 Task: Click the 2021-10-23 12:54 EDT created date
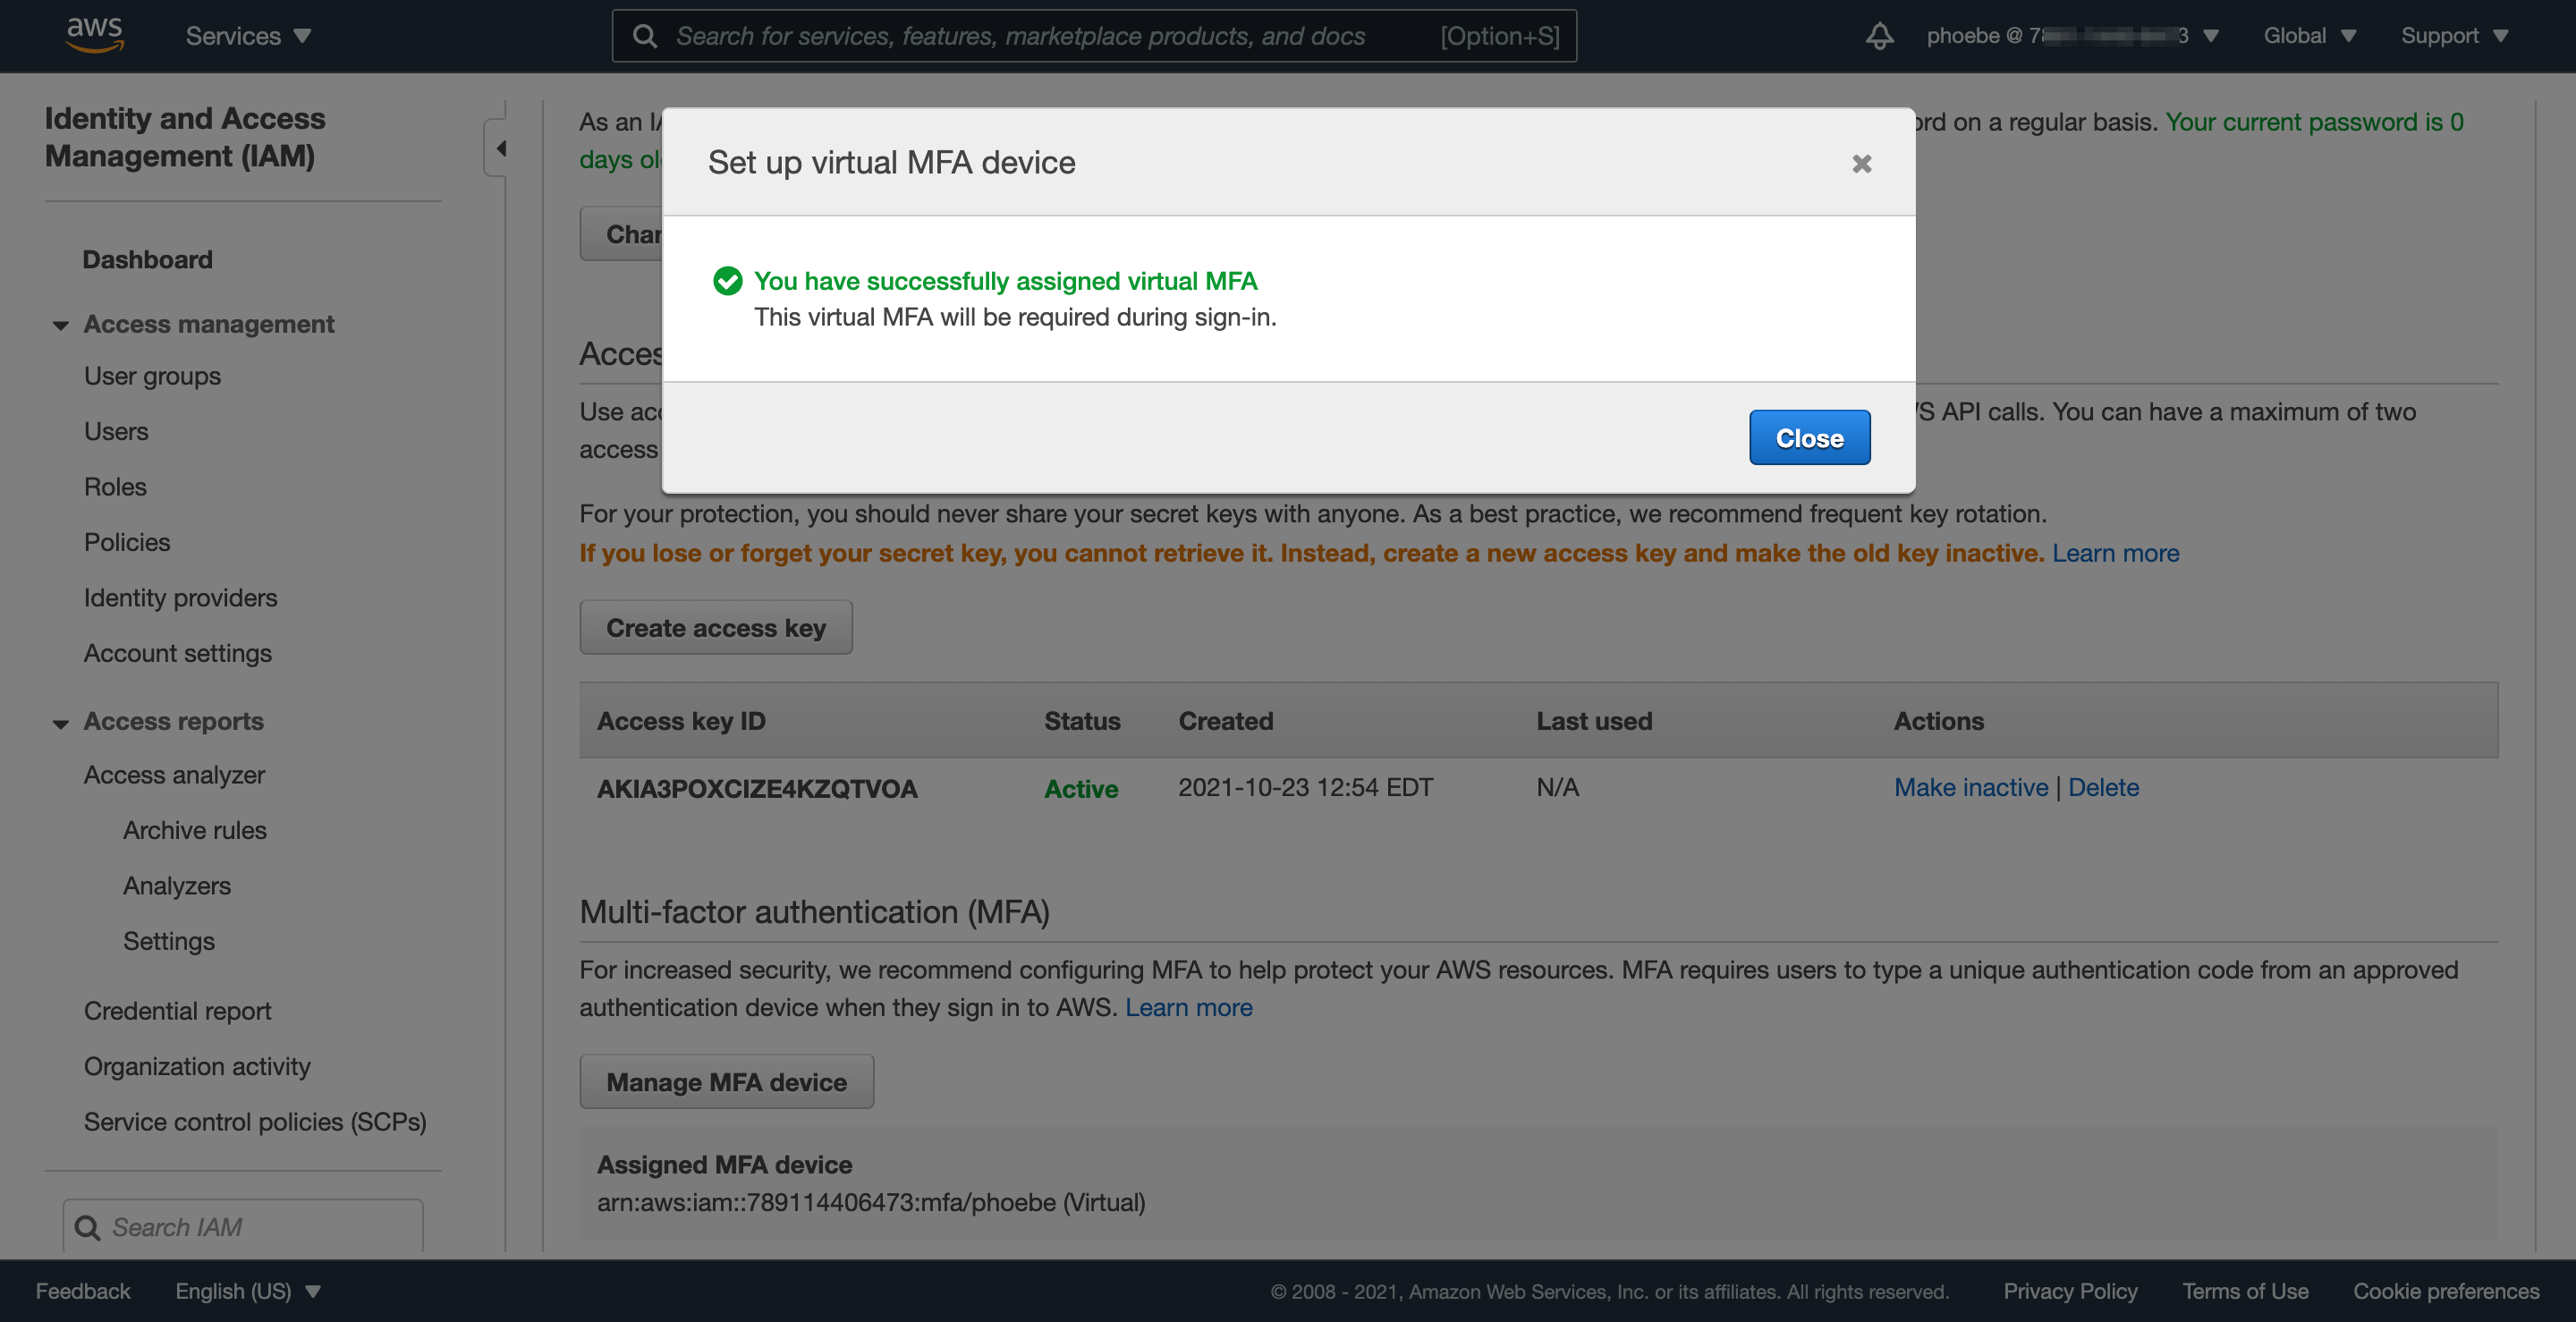(1305, 787)
